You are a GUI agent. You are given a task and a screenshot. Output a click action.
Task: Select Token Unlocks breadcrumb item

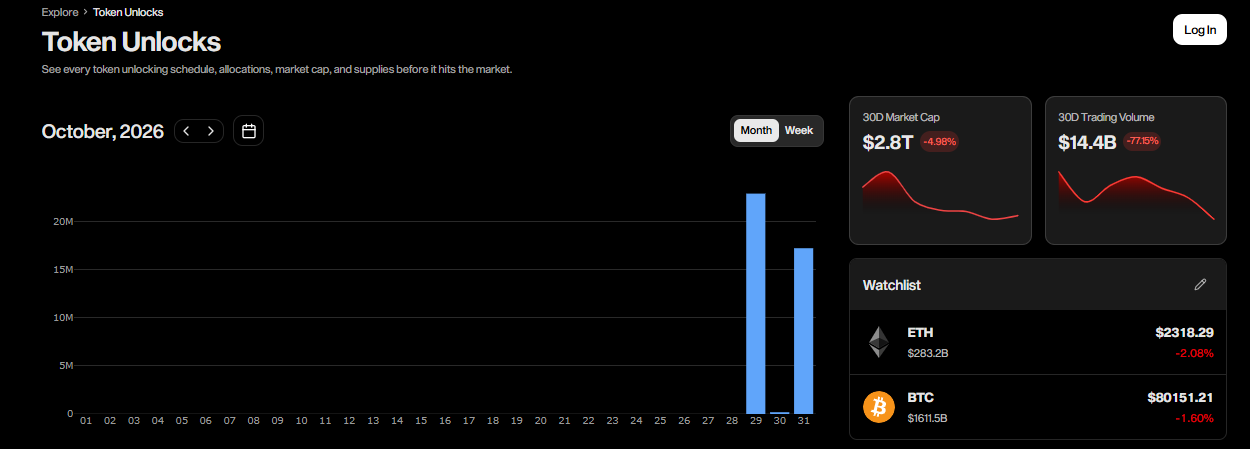coord(128,13)
